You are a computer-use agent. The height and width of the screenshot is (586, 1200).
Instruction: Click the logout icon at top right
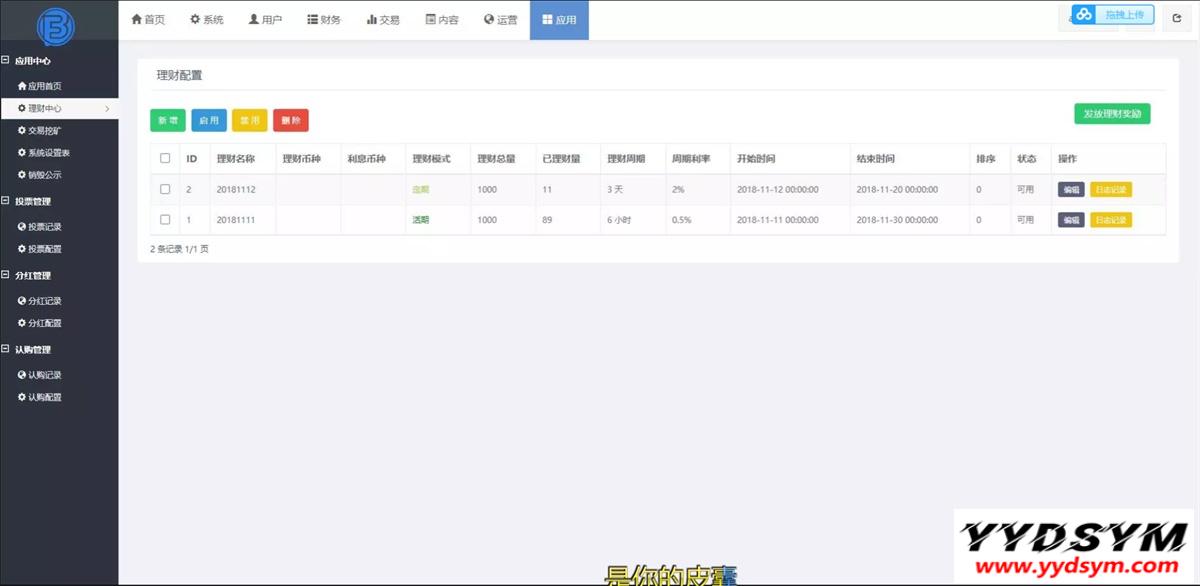[x=1177, y=19]
